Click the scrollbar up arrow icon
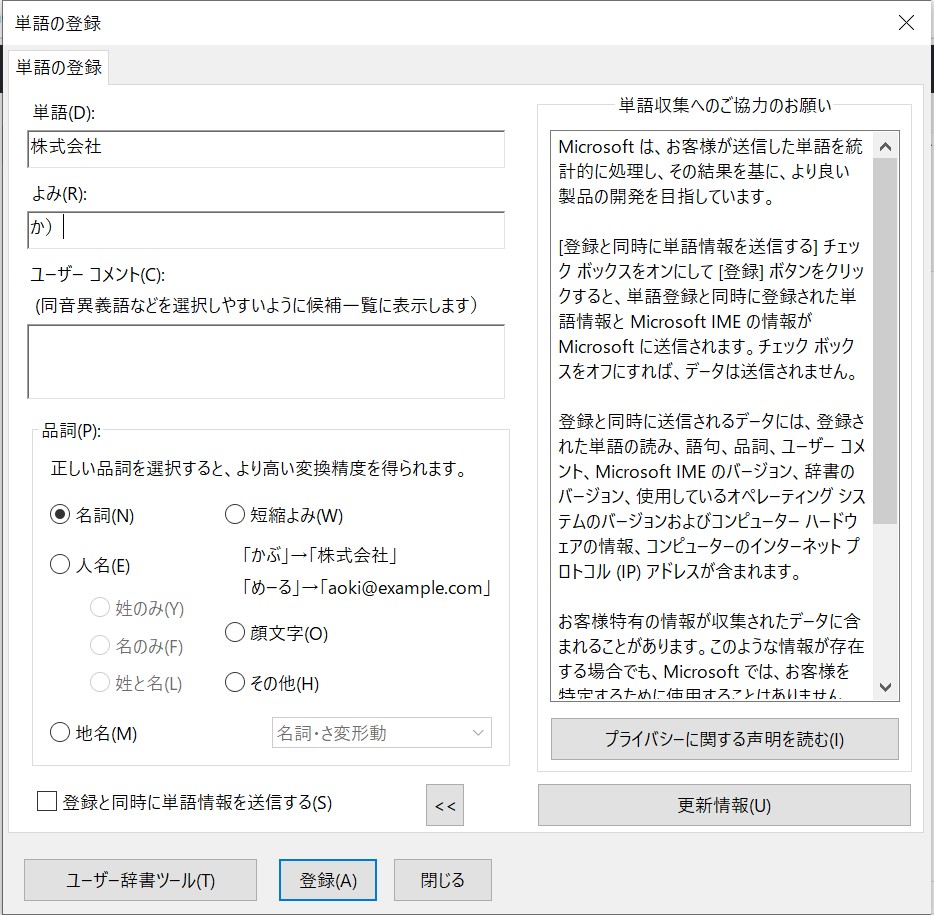The image size is (934, 915). (x=884, y=145)
